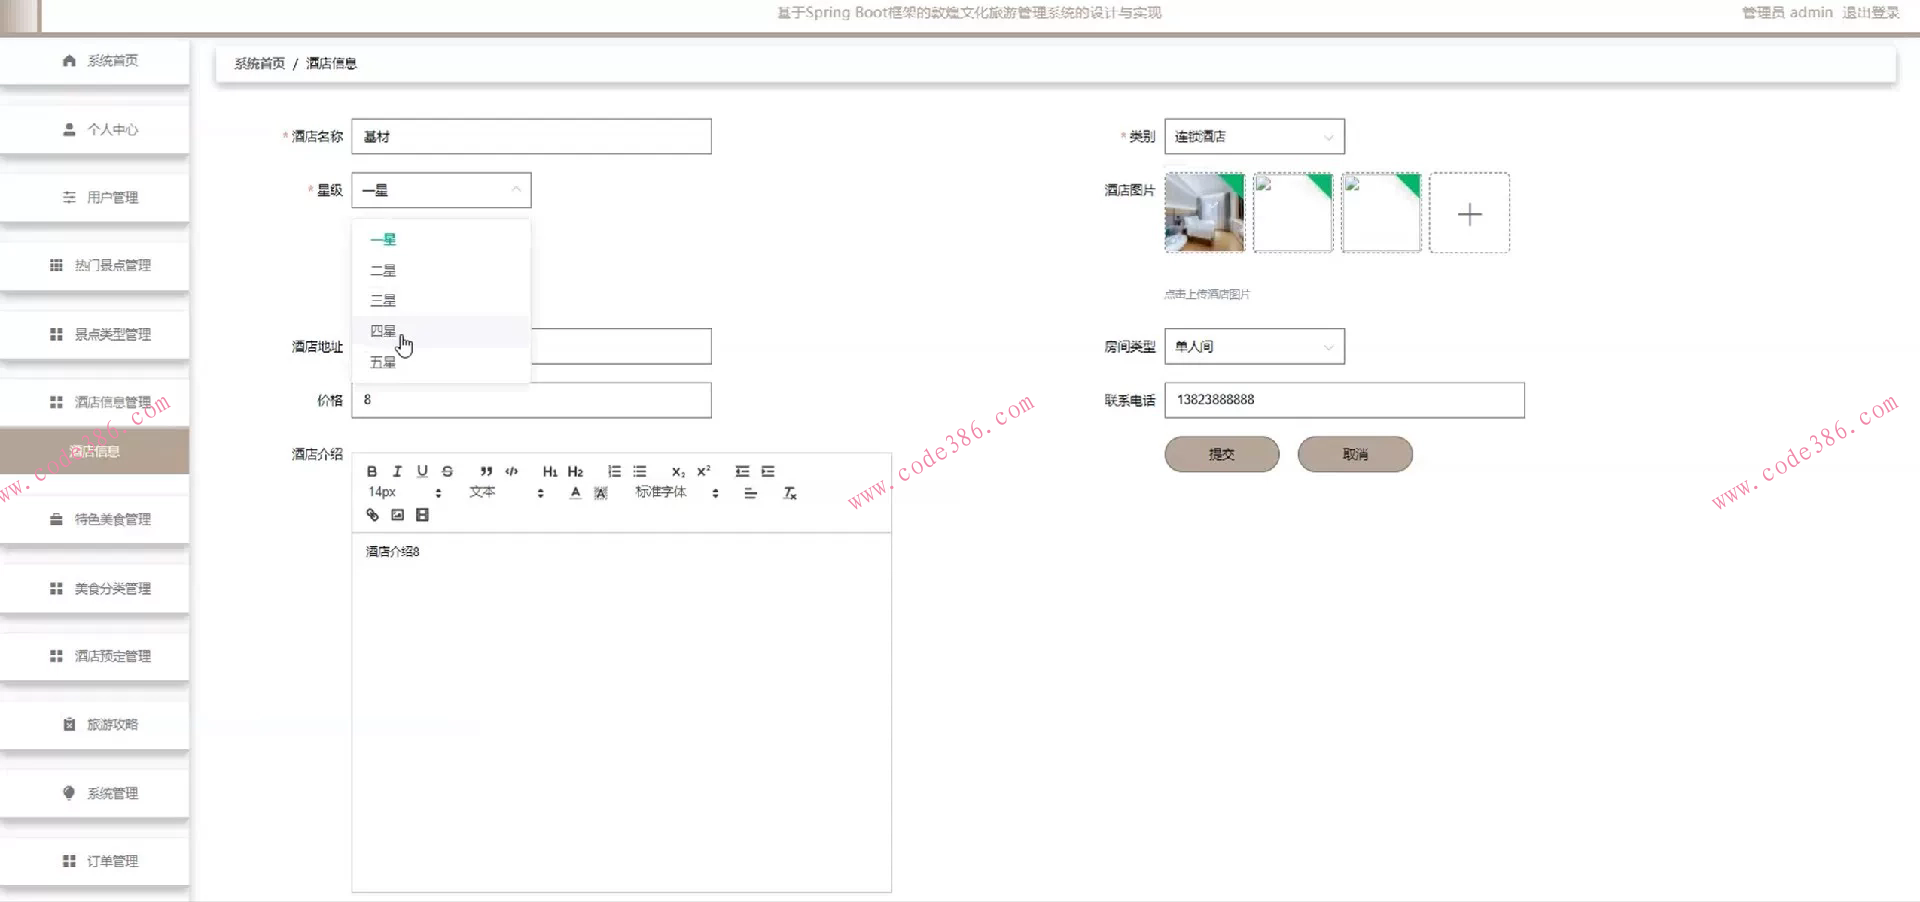Focus the 酒店名称 hotel name field

click(531, 137)
